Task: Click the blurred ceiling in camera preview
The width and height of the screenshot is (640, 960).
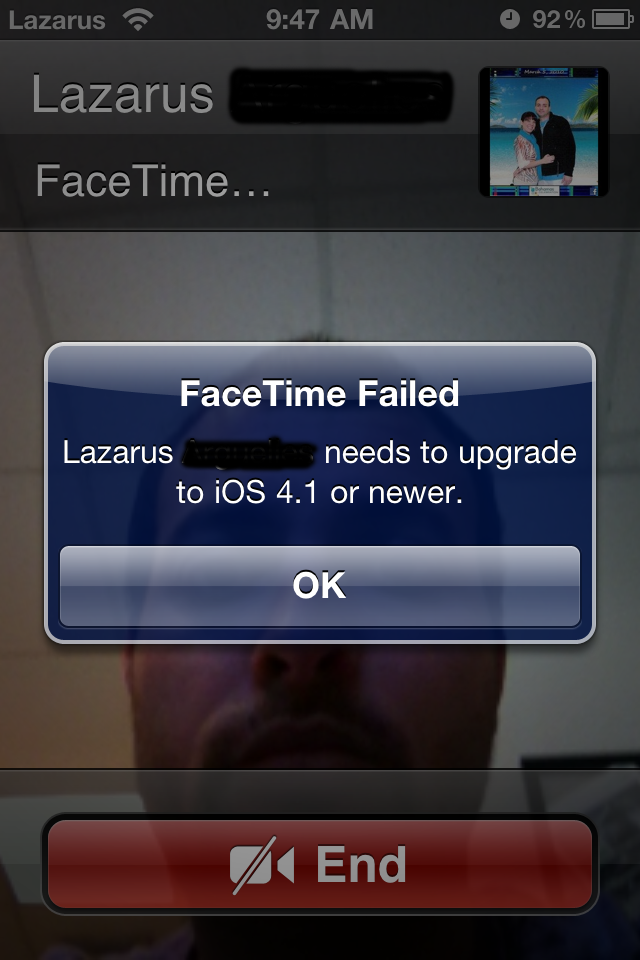Action: [320, 282]
